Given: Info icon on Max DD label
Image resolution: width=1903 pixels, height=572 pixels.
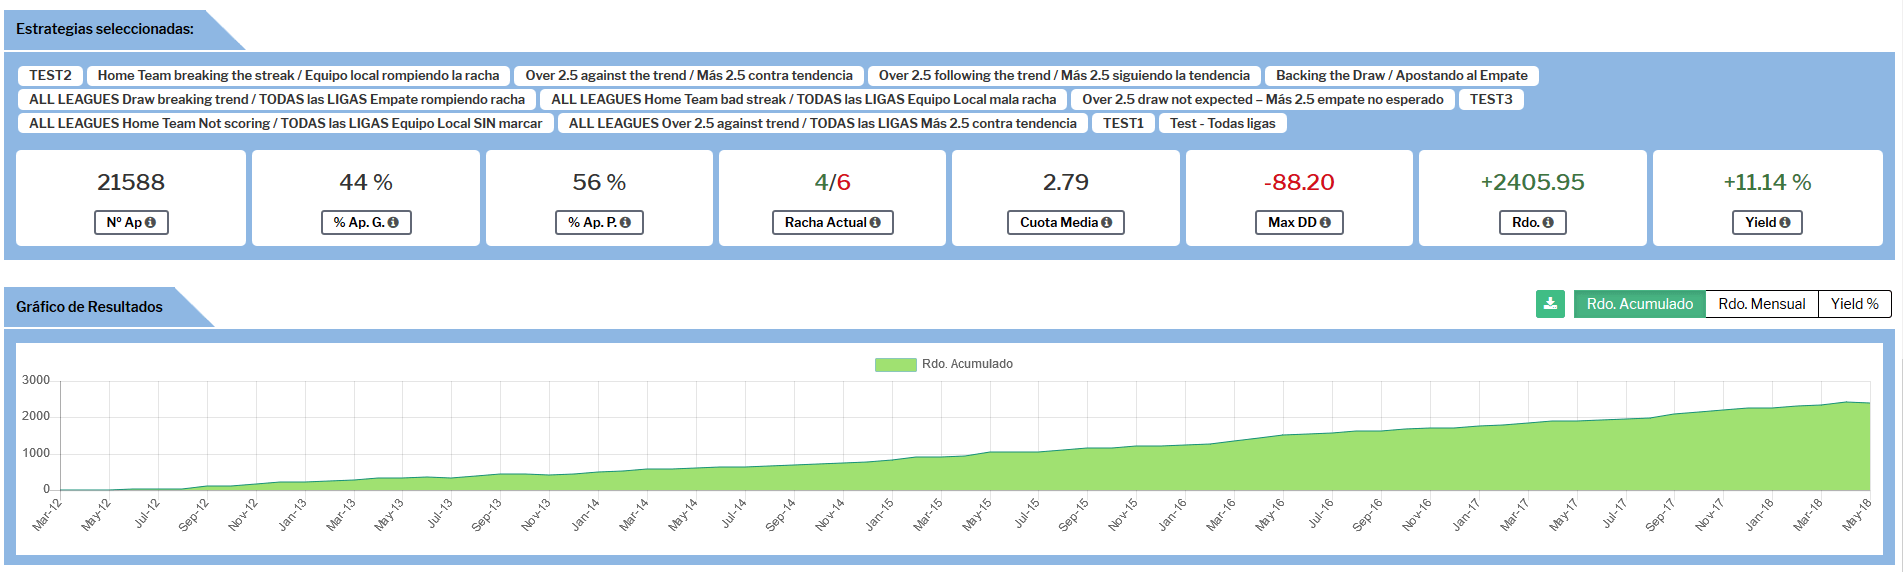Looking at the screenshot, I should coord(1325,223).
